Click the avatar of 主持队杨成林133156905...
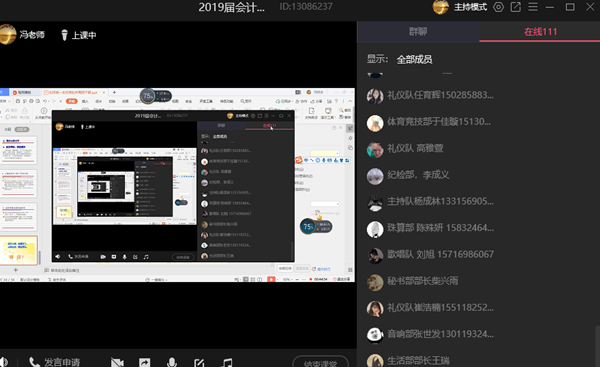 pyautogui.click(x=375, y=202)
